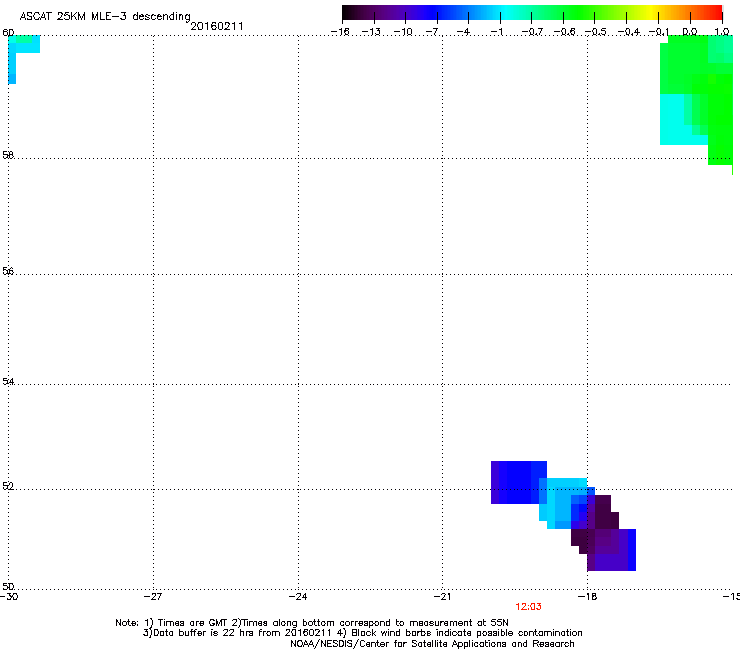Click the 1.0 label on the color bar

tap(722, 32)
